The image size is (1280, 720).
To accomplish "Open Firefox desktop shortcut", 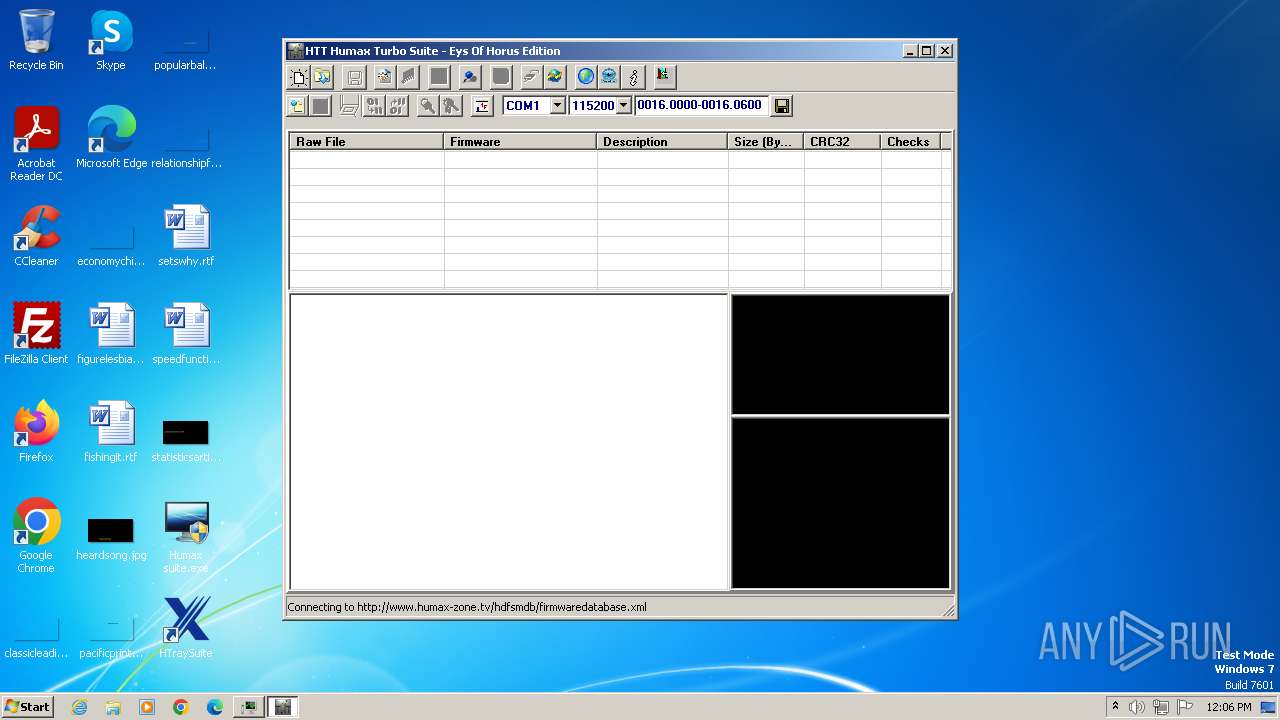I will click(36, 433).
